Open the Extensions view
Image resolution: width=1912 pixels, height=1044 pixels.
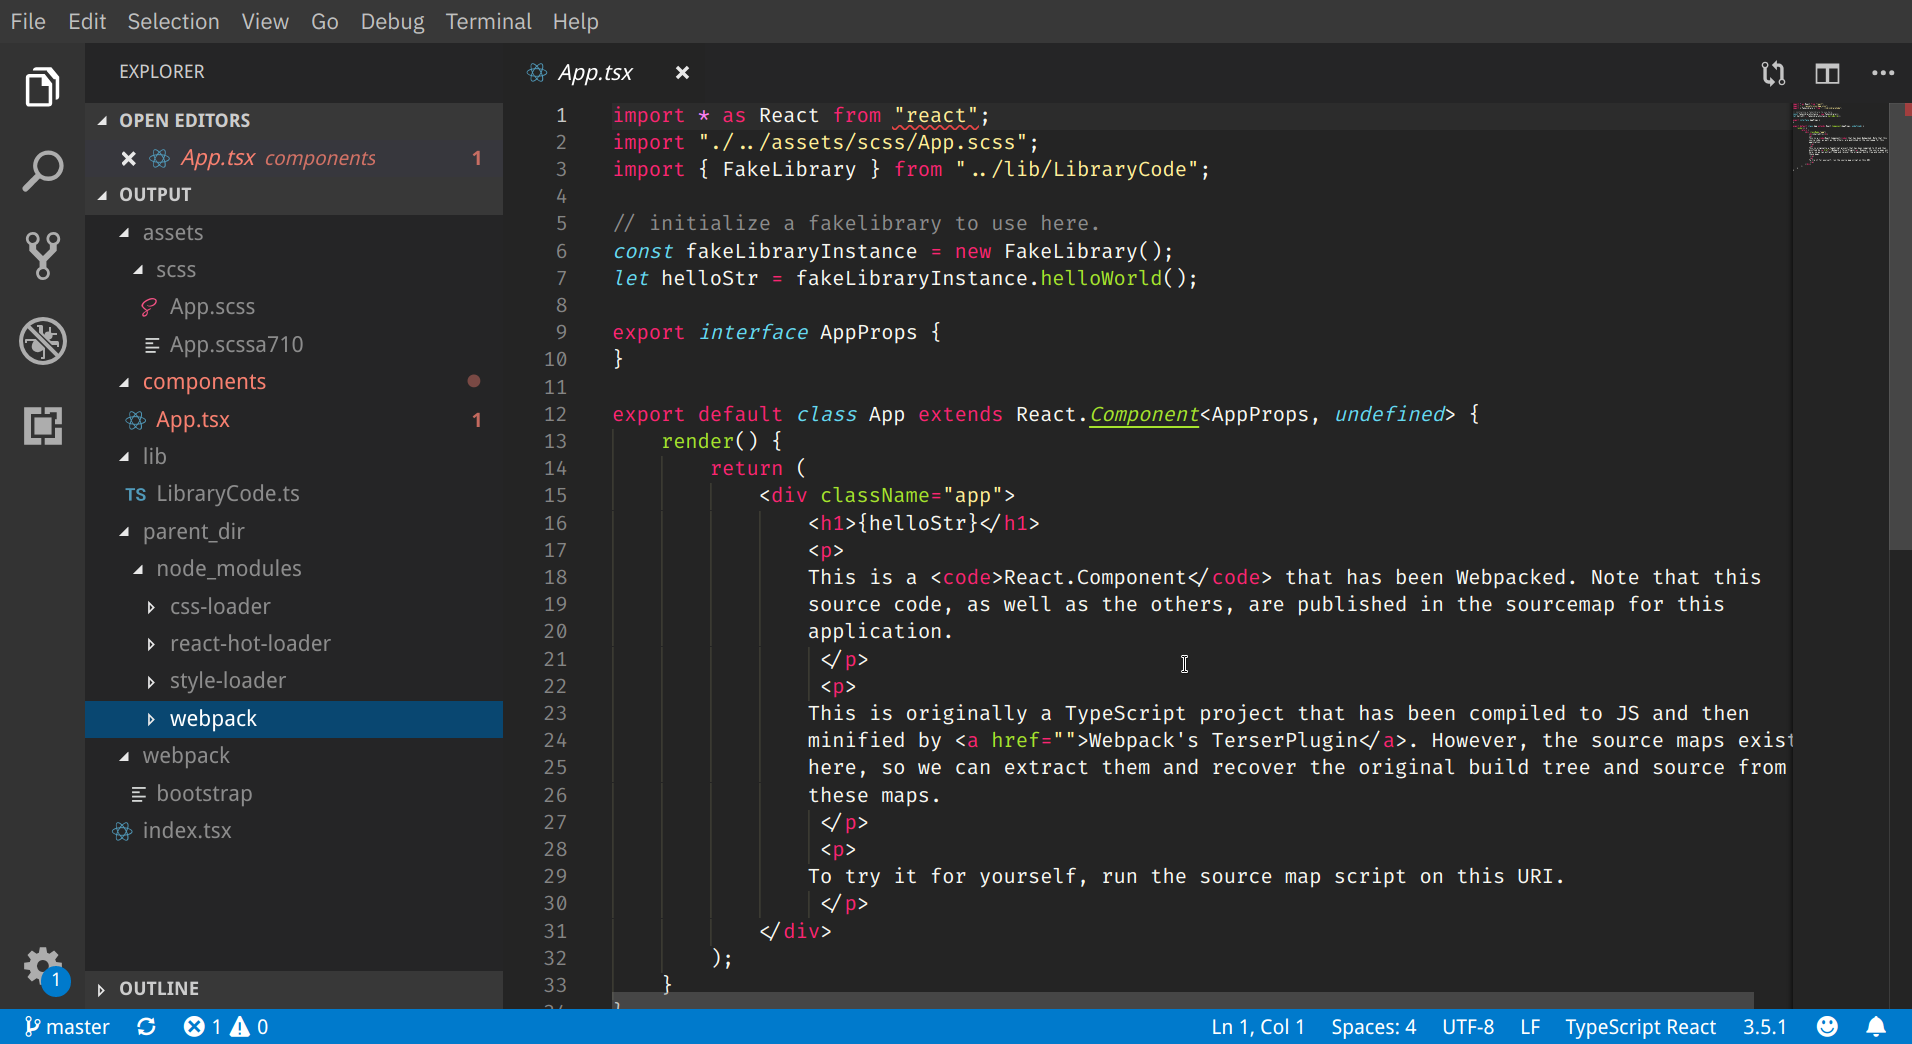pyautogui.click(x=42, y=426)
